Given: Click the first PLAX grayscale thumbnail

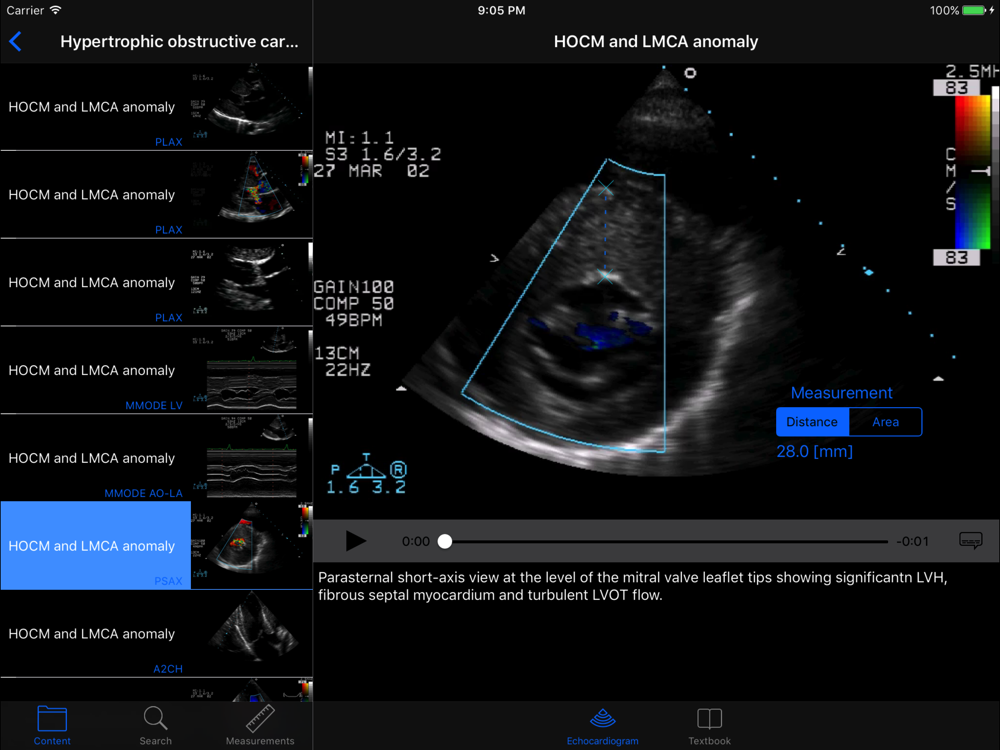Looking at the screenshot, I should (x=252, y=107).
